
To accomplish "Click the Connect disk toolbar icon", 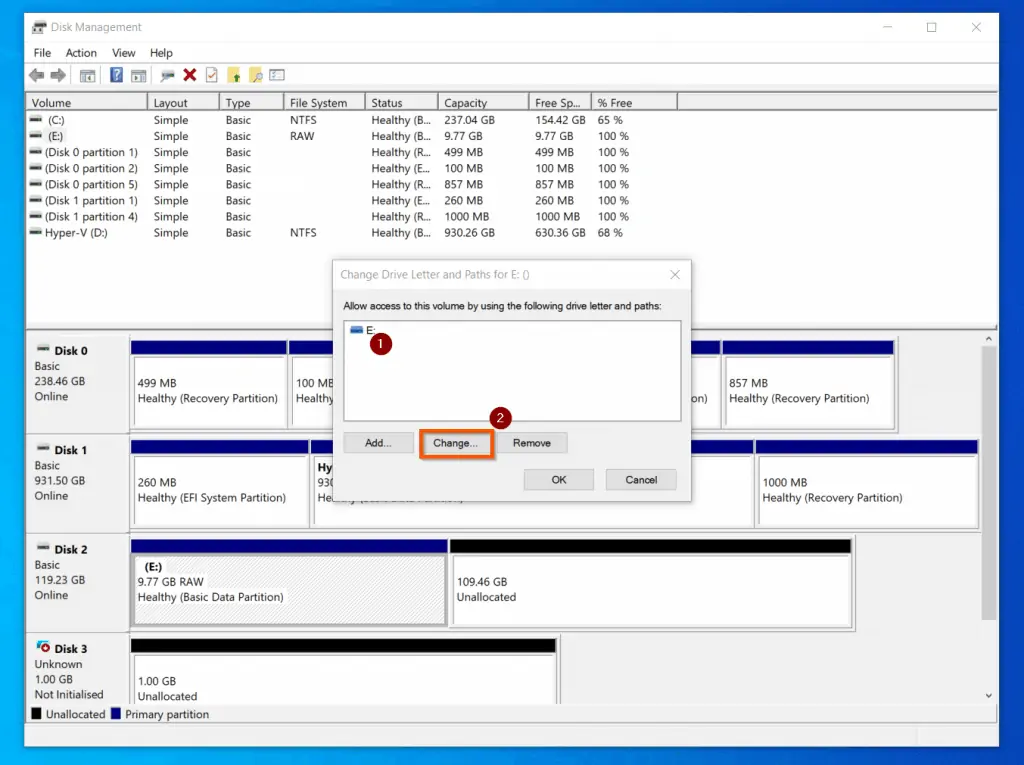I will [167, 76].
